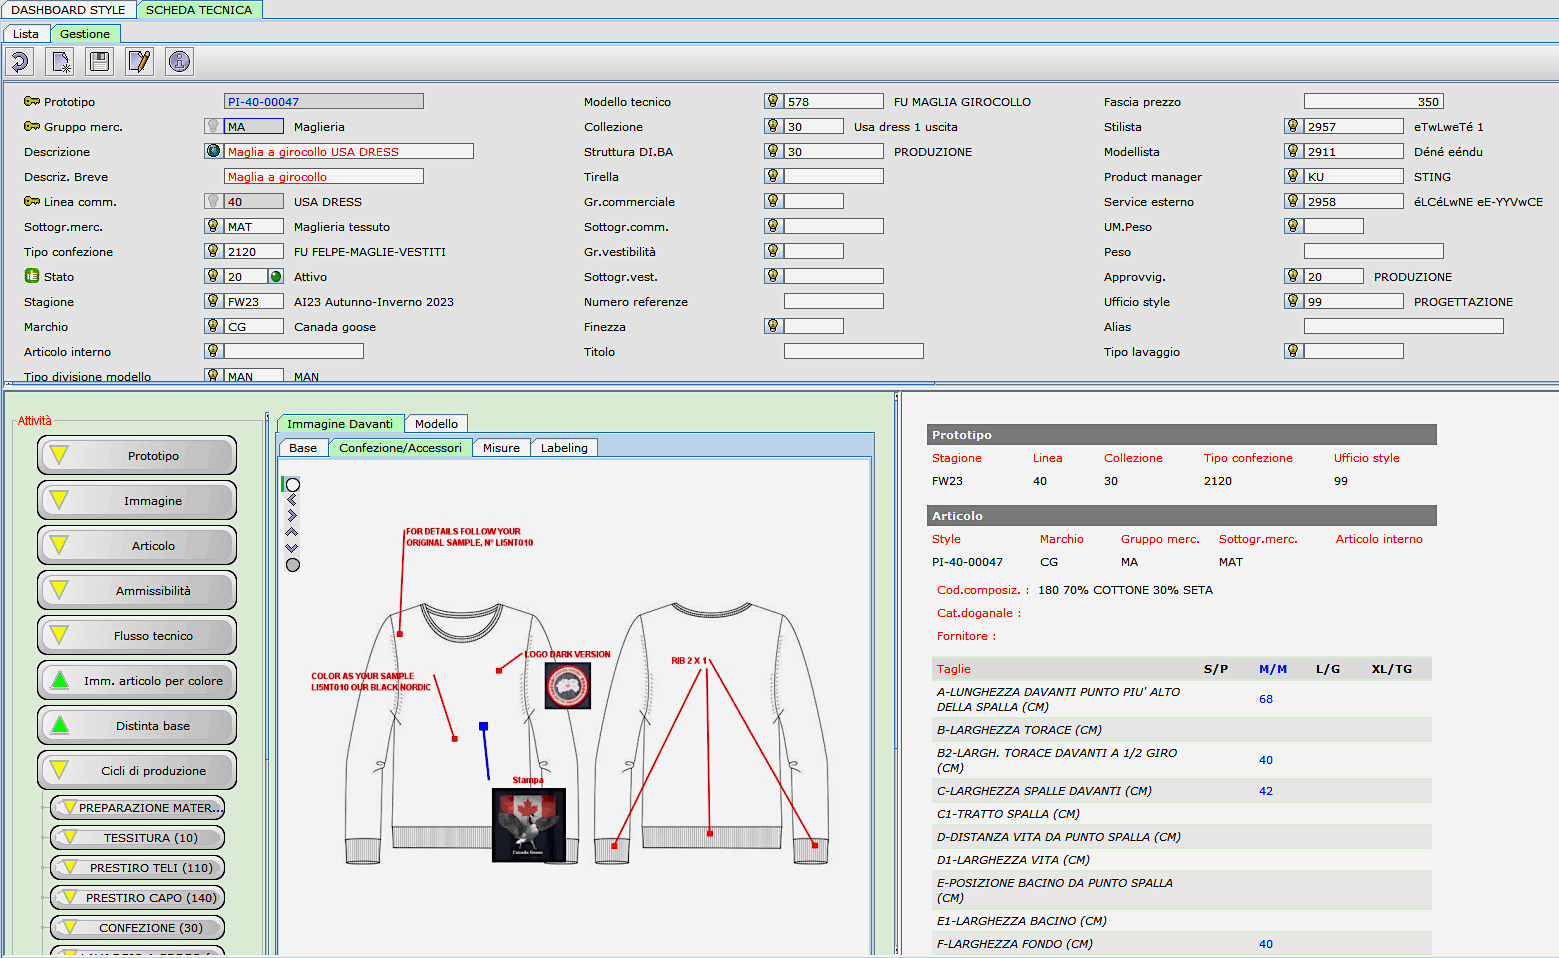1559x958 pixels.
Task: Open lookup bulb for Stilista
Action: [1293, 126]
